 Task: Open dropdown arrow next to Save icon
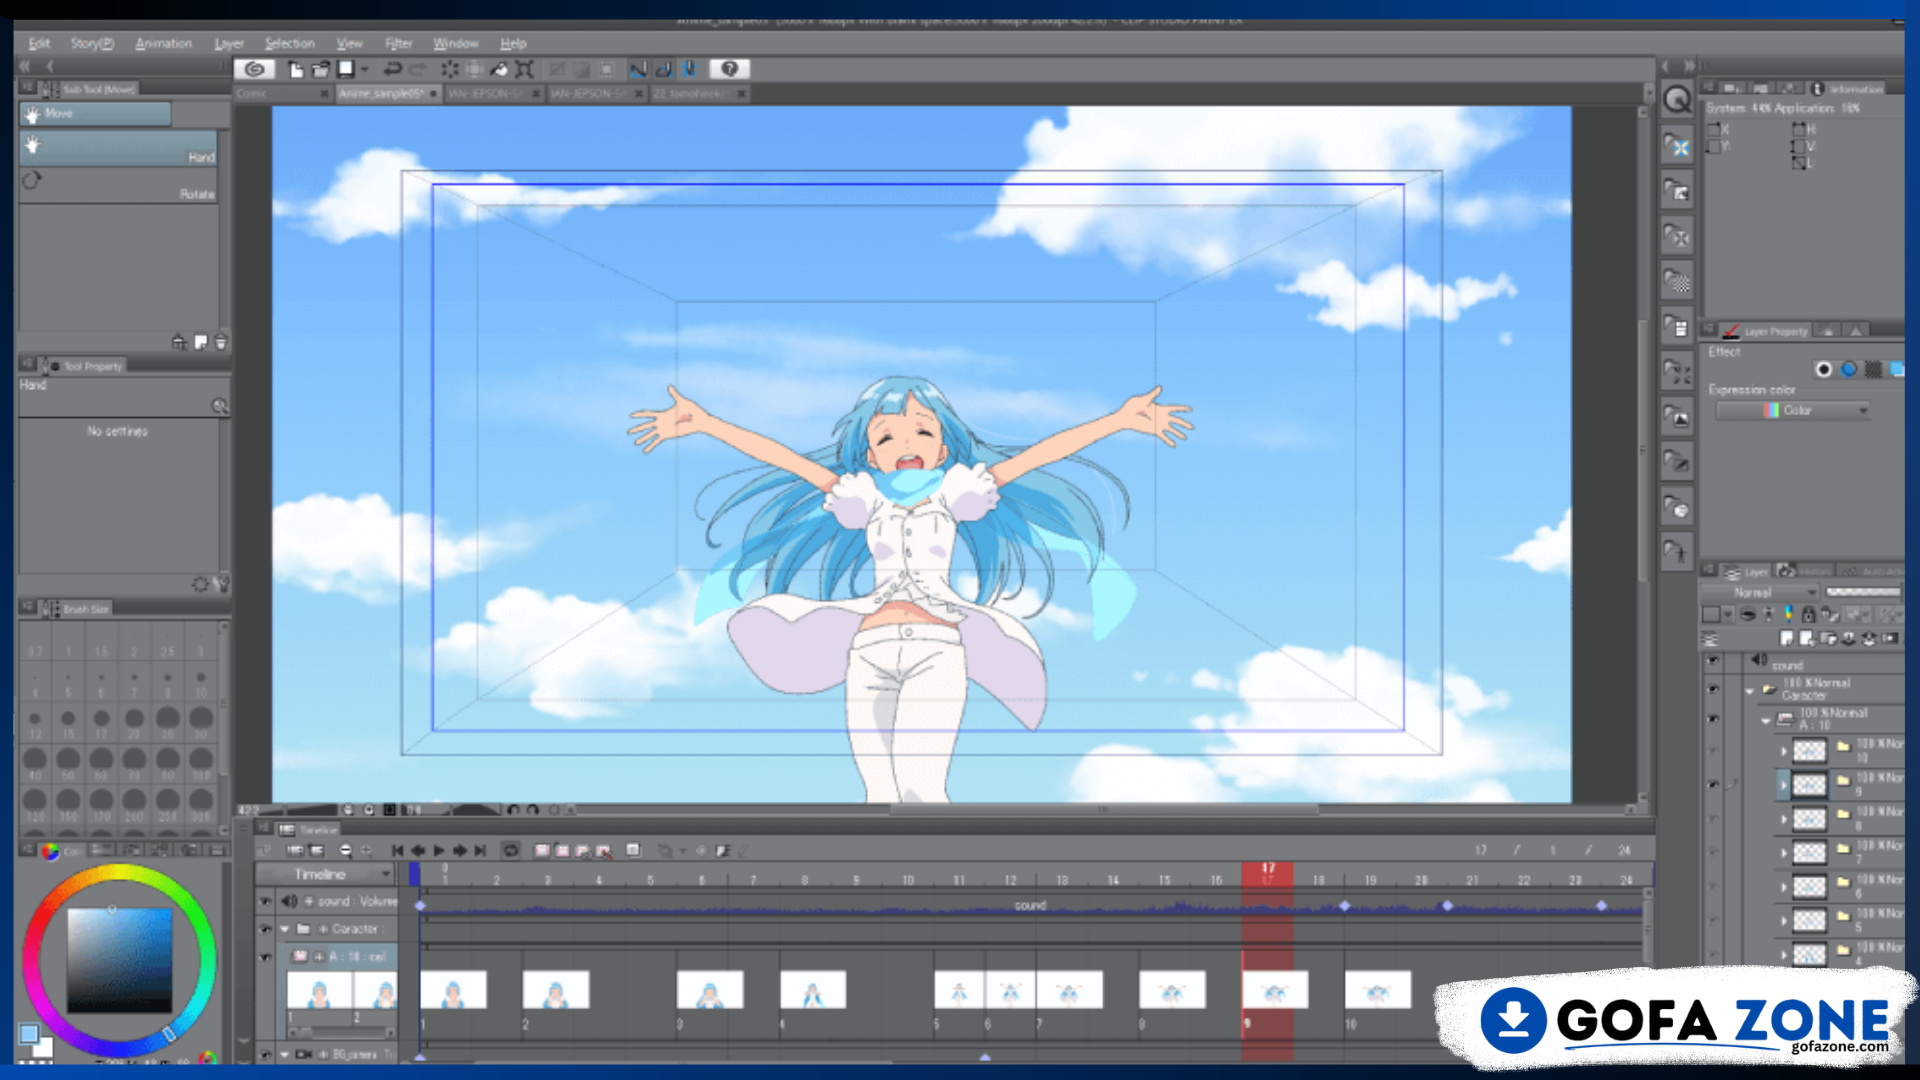[x=364, y=69]
